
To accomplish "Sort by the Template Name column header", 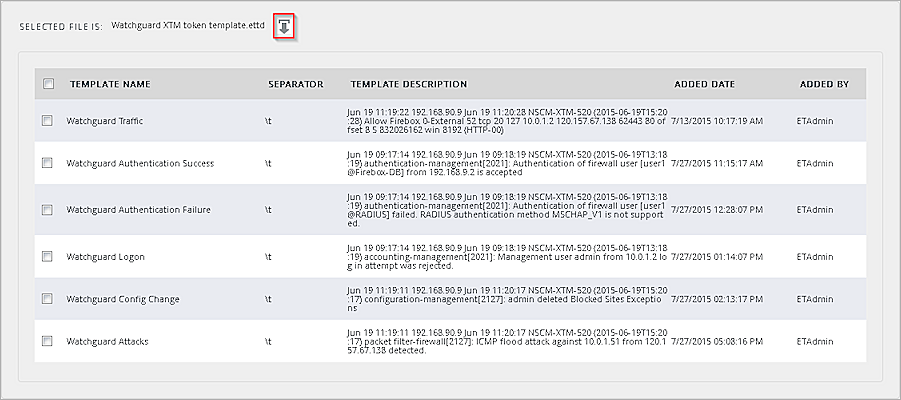I will (x=110, y=84).
